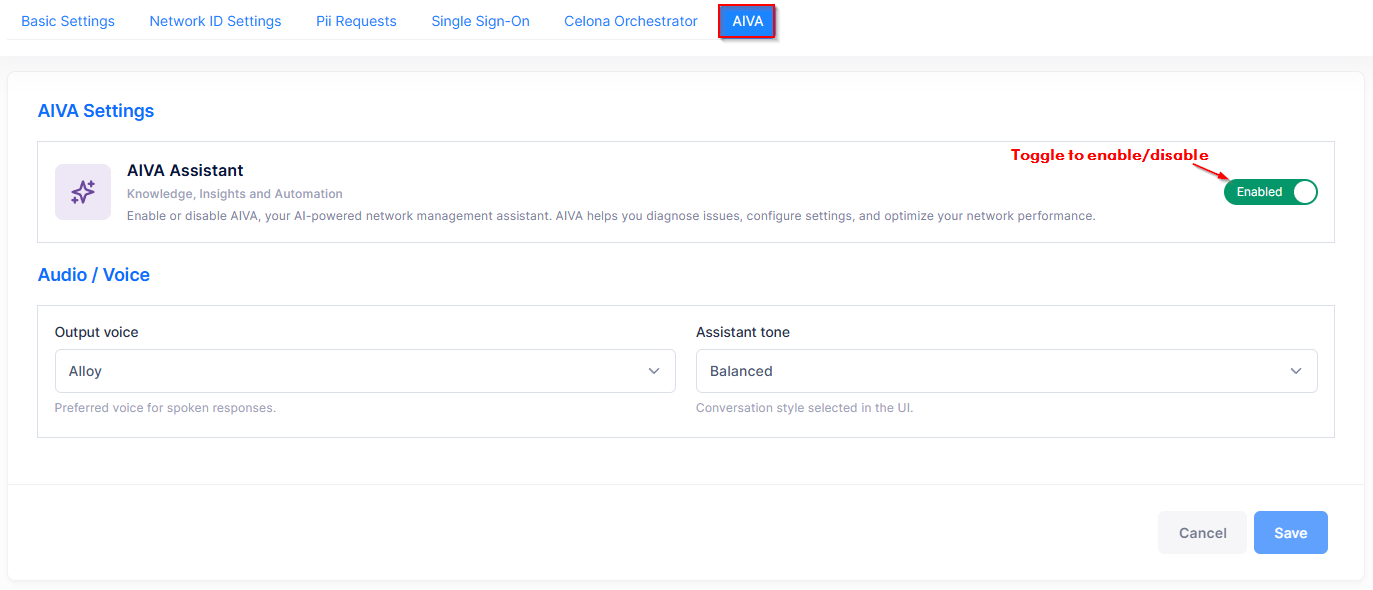1373x590 pixels.
Task: Click the AIVA Assistant title text
Action: 185,171
